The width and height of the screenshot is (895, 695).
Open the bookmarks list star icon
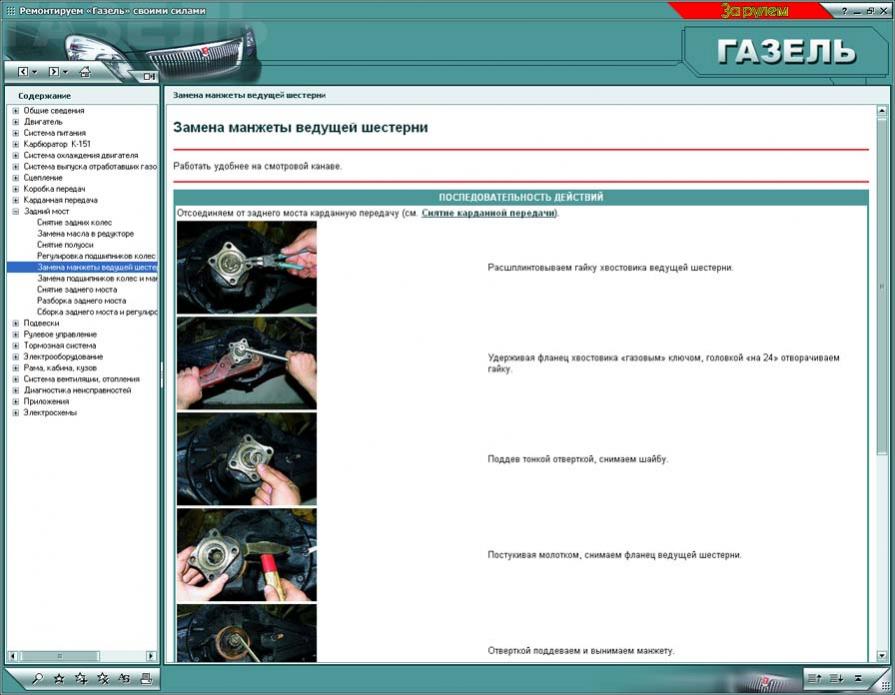point(59,678)
